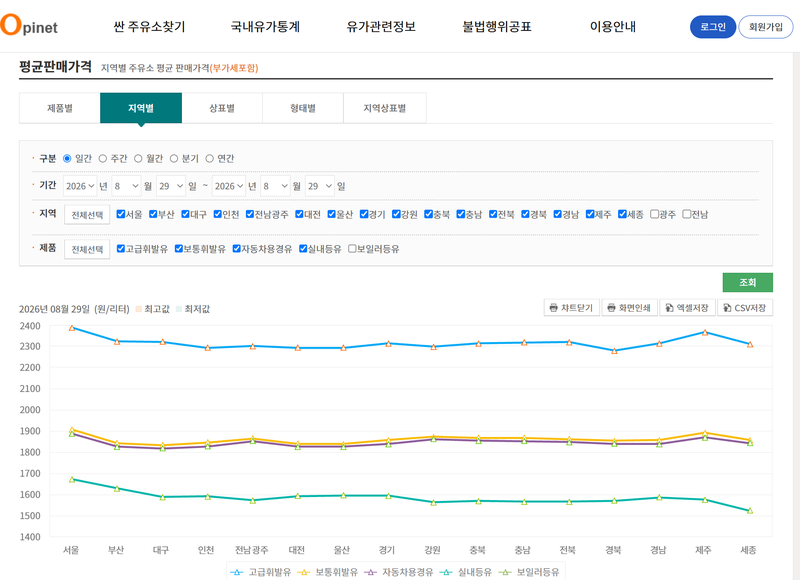Select the 월간 radio button

(138, 159)
